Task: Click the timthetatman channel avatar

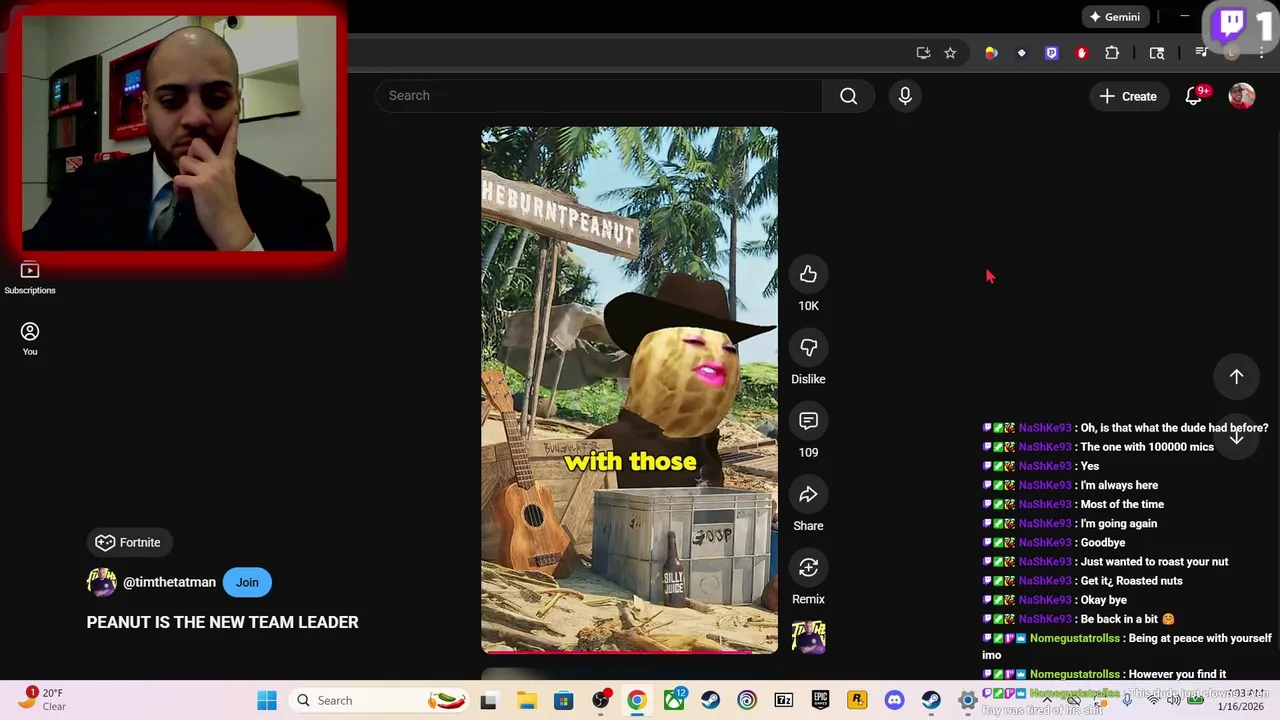Action: coord(101,582)
